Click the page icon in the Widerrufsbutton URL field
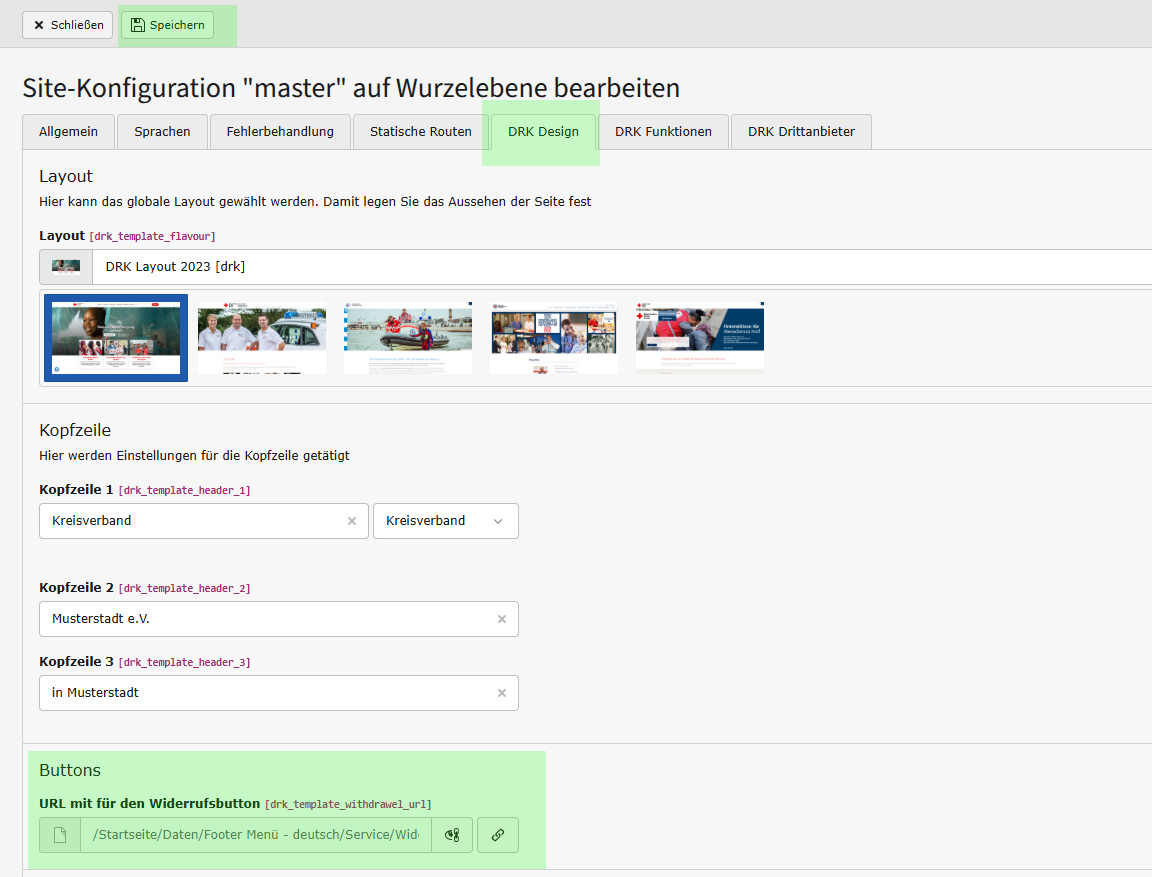 coord(60,835)
